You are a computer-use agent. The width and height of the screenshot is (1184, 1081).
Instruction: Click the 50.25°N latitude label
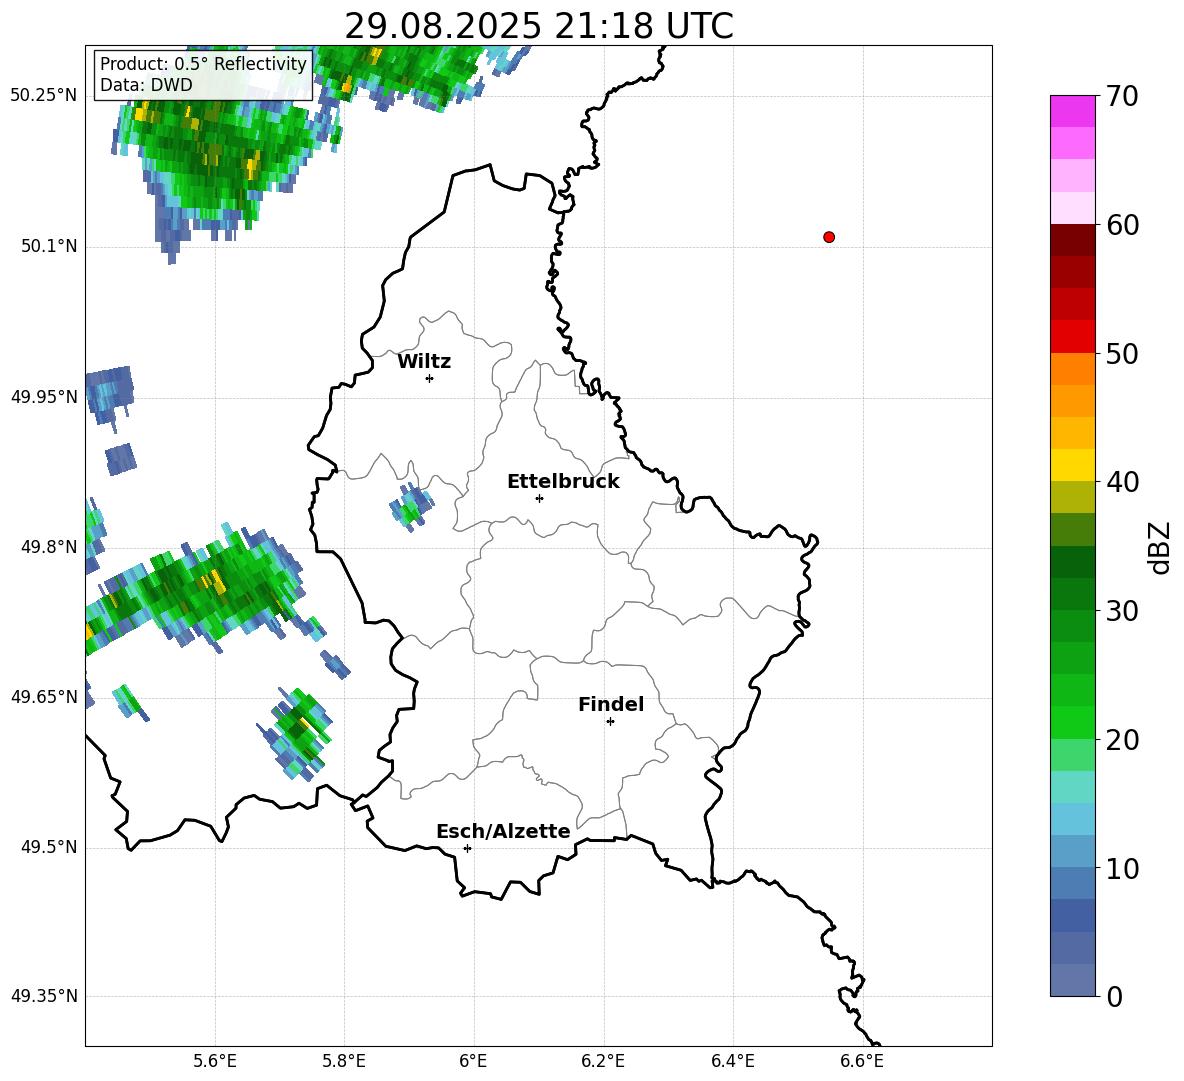[44, 96]
